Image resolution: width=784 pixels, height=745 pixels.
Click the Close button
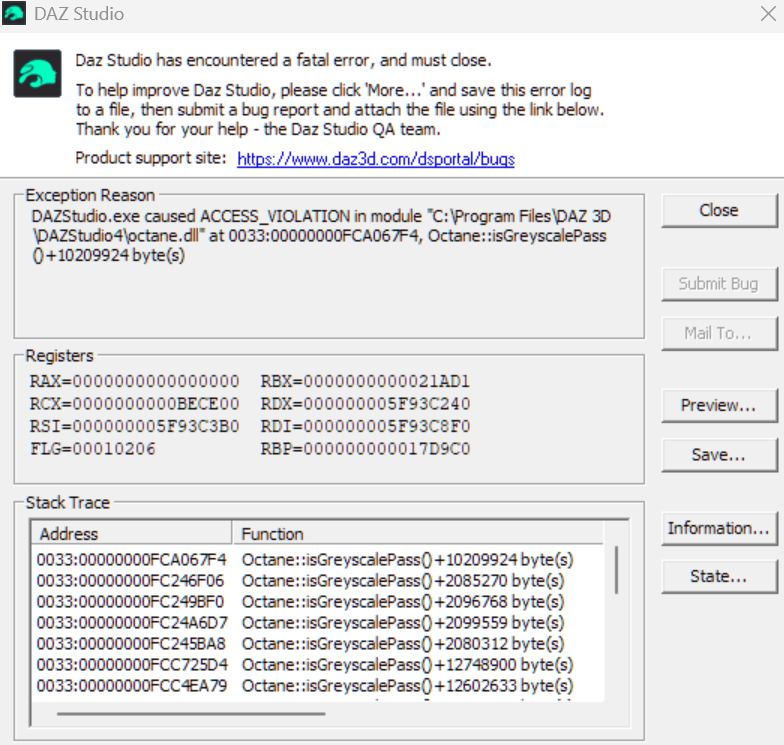719,210
